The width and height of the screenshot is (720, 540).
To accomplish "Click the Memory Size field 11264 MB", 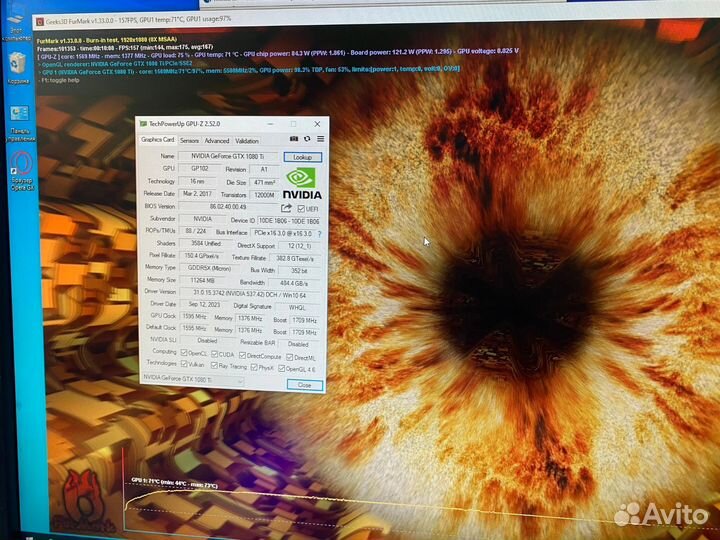I will (x=202, y=280).
